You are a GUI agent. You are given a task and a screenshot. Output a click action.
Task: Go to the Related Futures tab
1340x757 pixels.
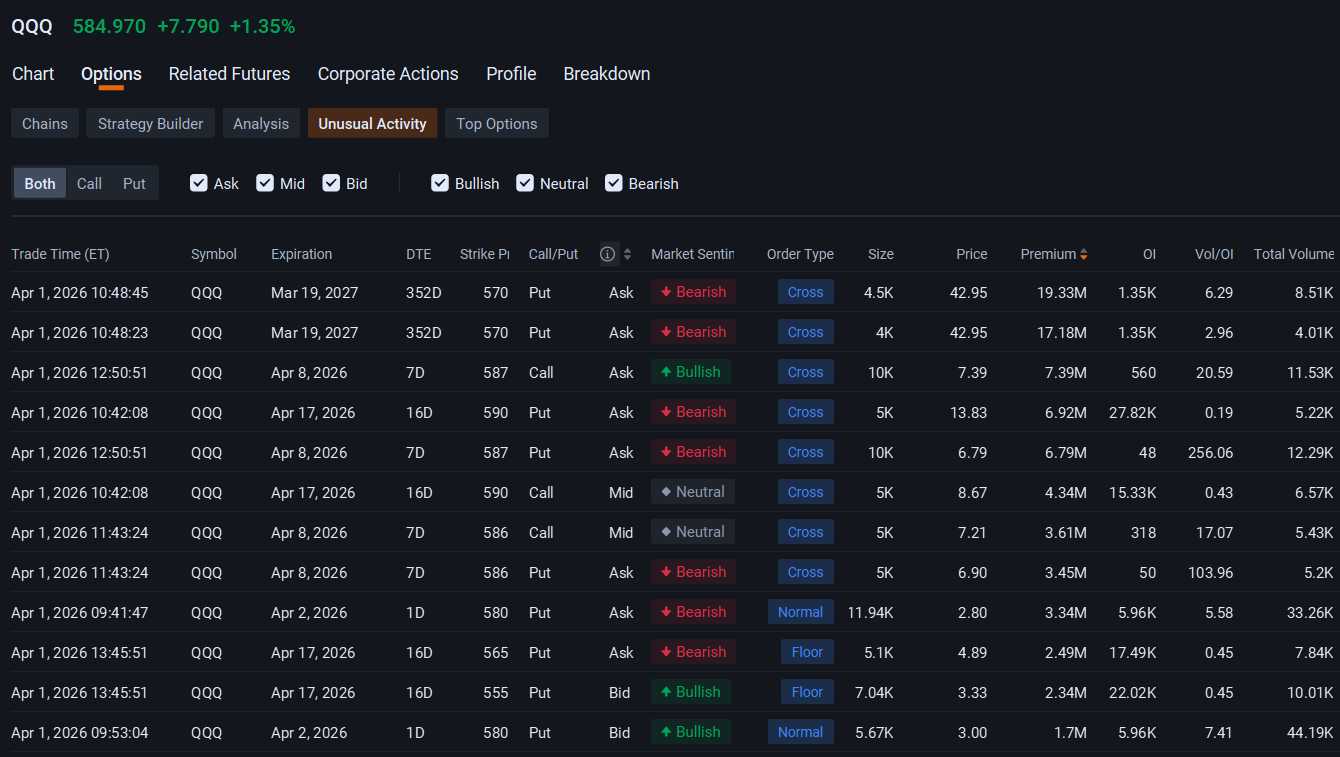229,74
